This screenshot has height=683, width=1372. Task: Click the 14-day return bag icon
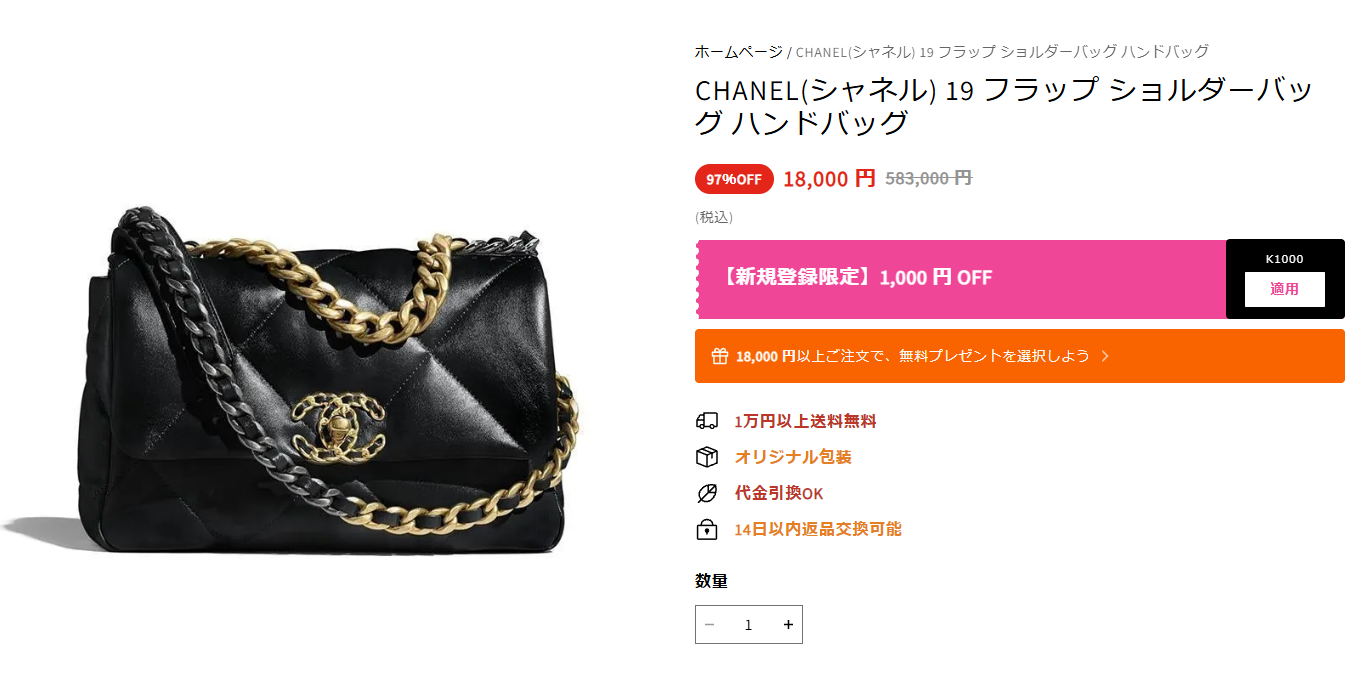(707, 529)
